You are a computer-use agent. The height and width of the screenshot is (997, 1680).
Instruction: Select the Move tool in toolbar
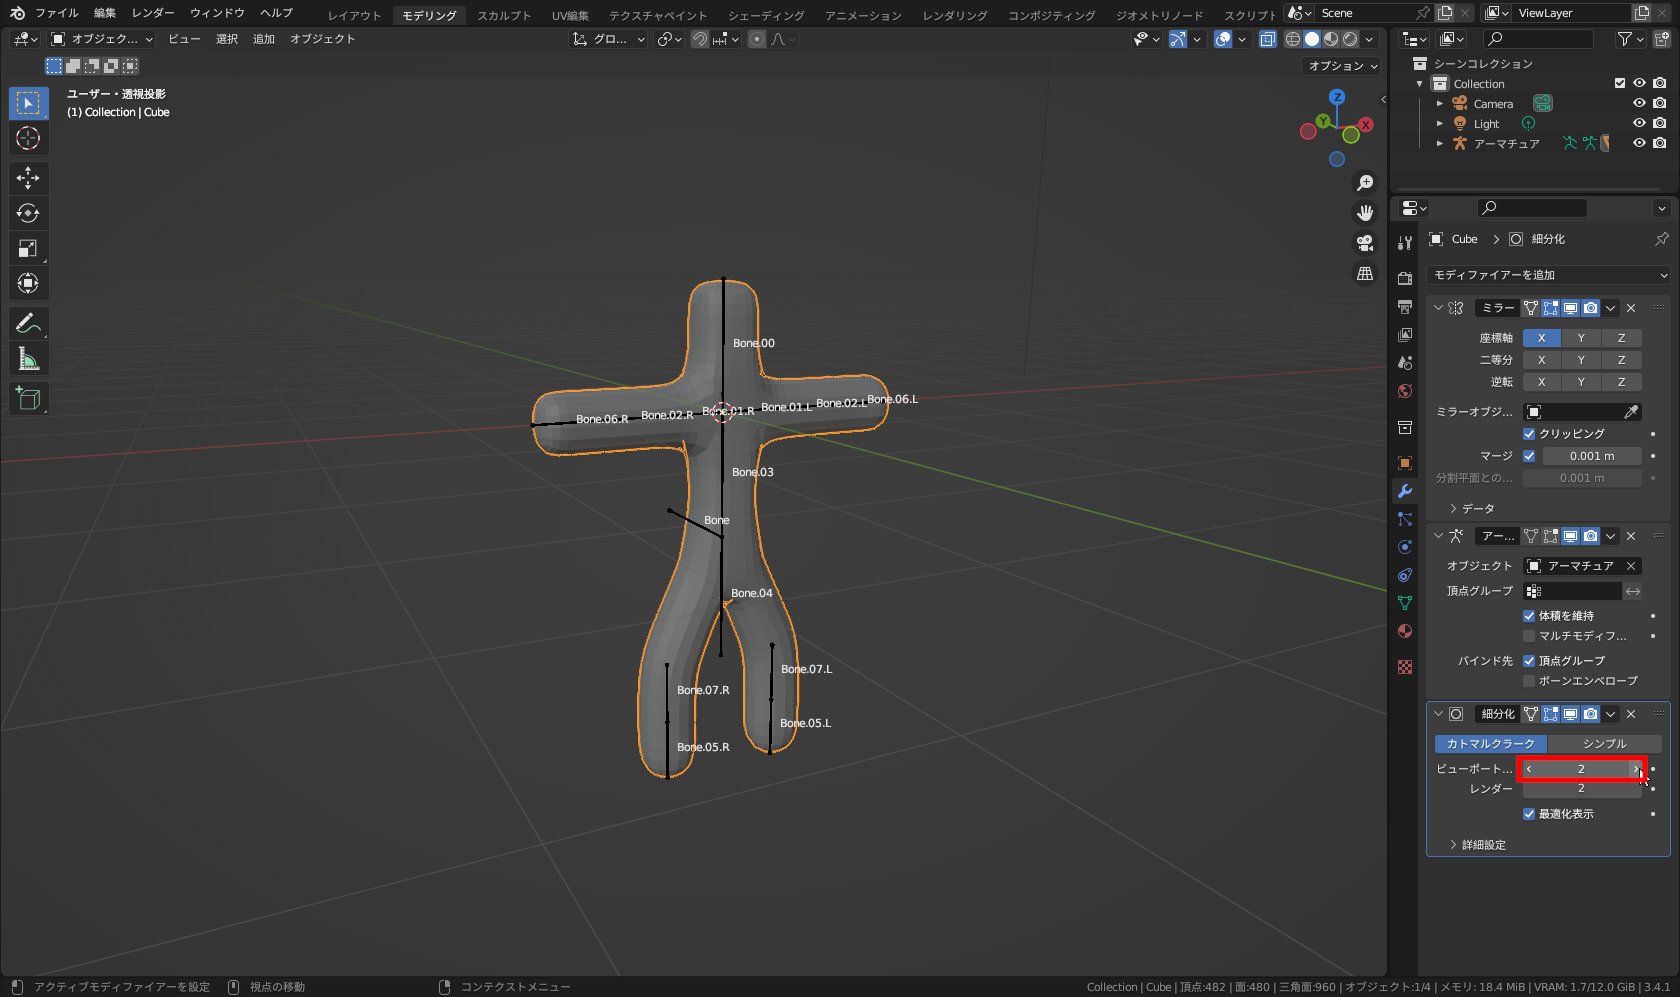coord(28,178)
